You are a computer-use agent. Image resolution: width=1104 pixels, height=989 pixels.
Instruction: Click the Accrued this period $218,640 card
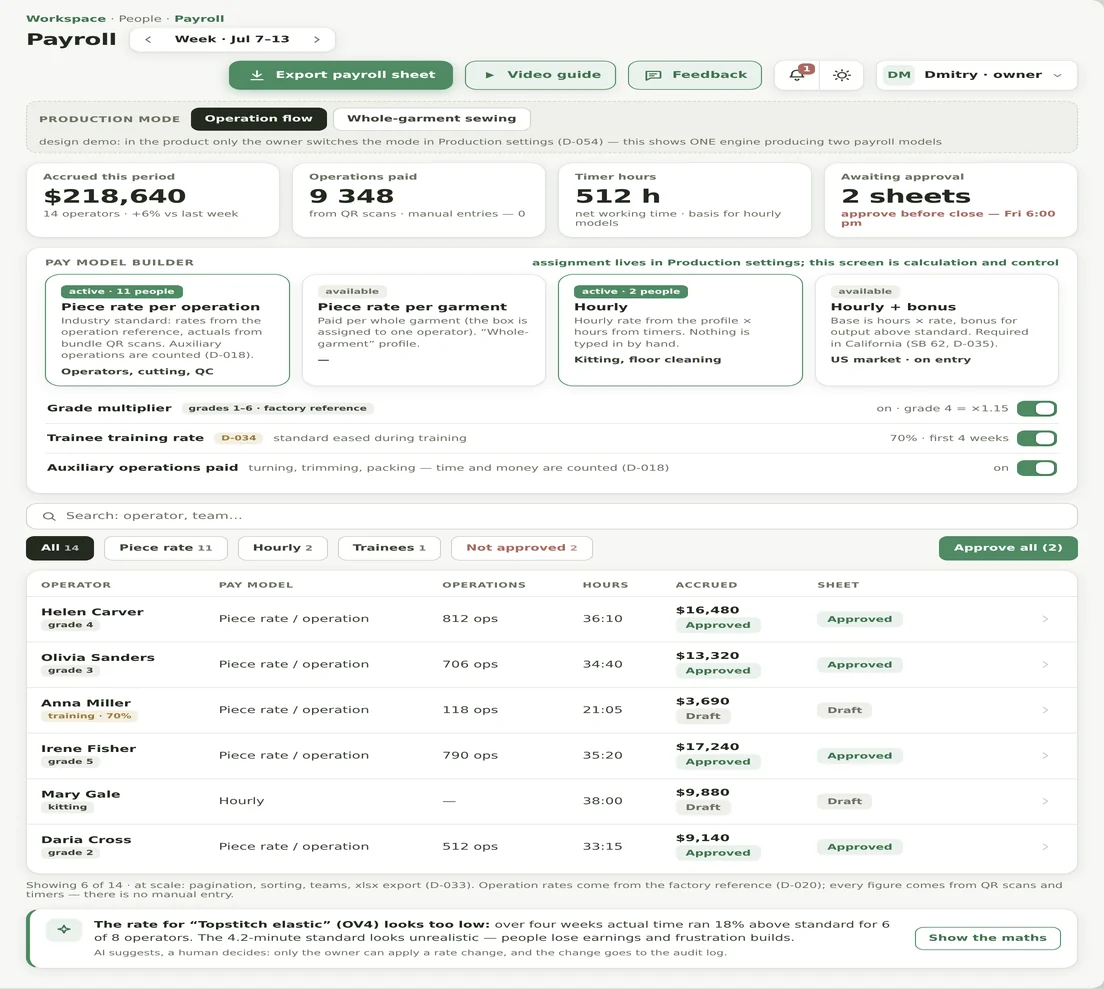click(x=153, y=200)
